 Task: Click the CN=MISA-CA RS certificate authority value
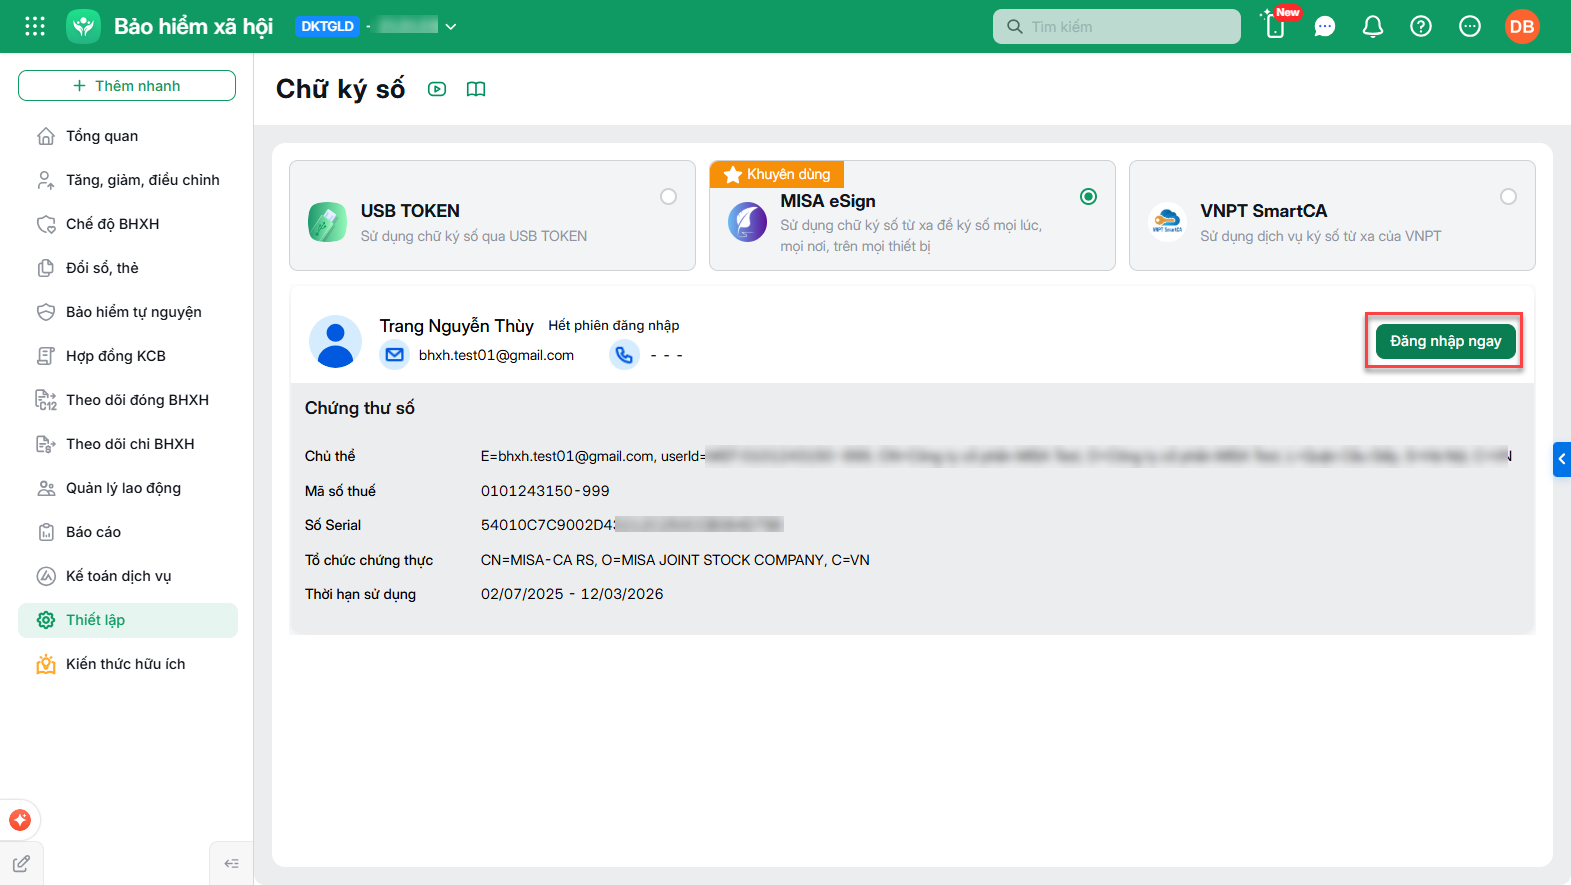675,560
